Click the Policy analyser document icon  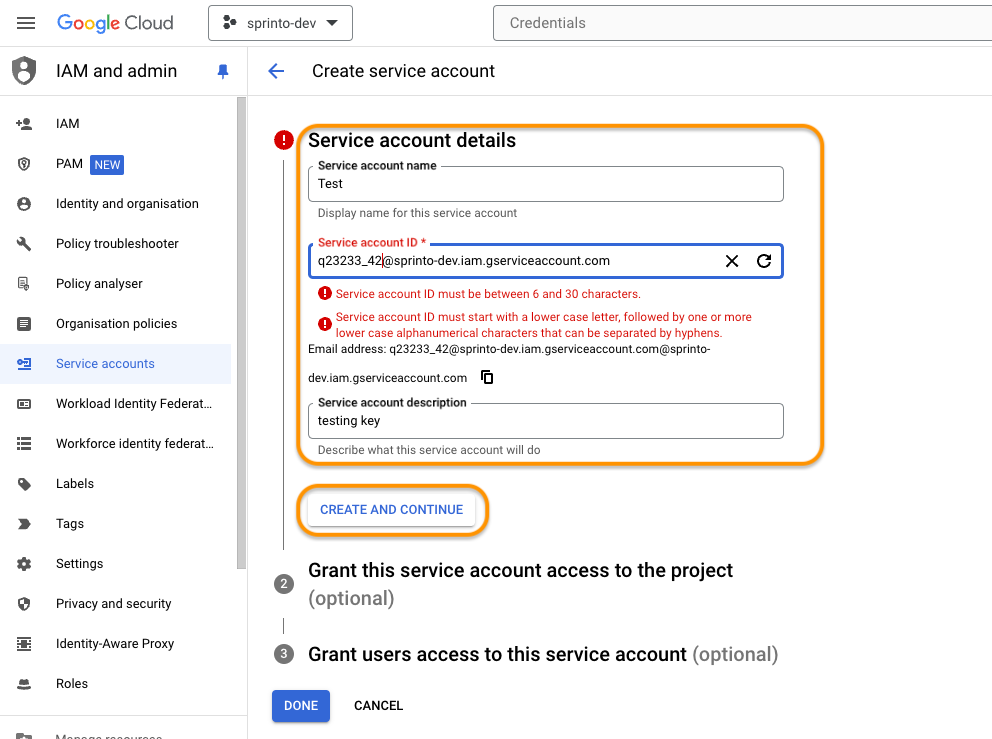click(24, 283)
